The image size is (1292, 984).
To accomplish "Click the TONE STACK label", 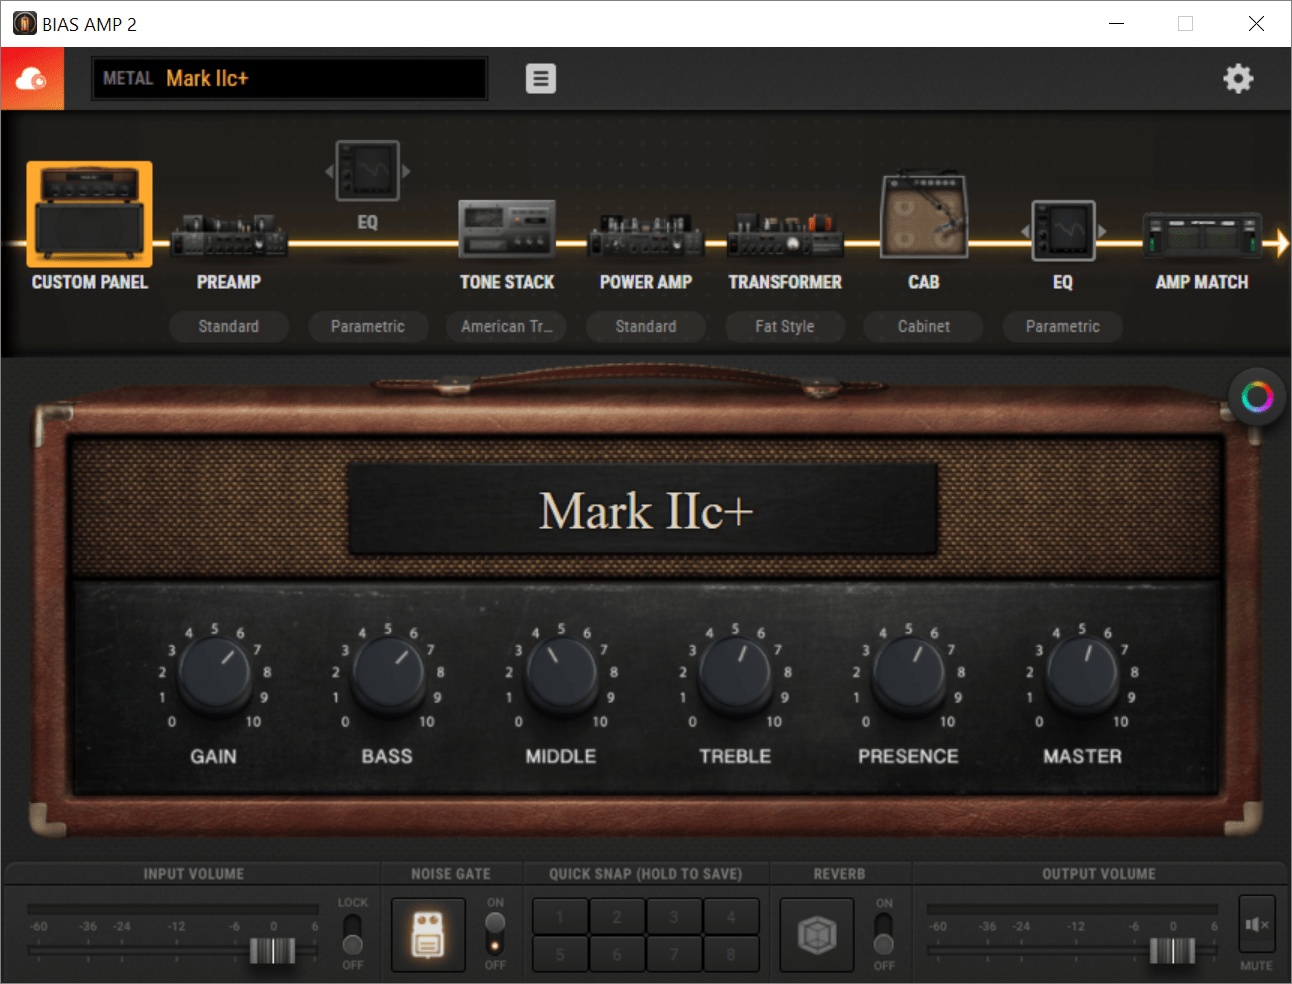I will [x=507, y=282].
